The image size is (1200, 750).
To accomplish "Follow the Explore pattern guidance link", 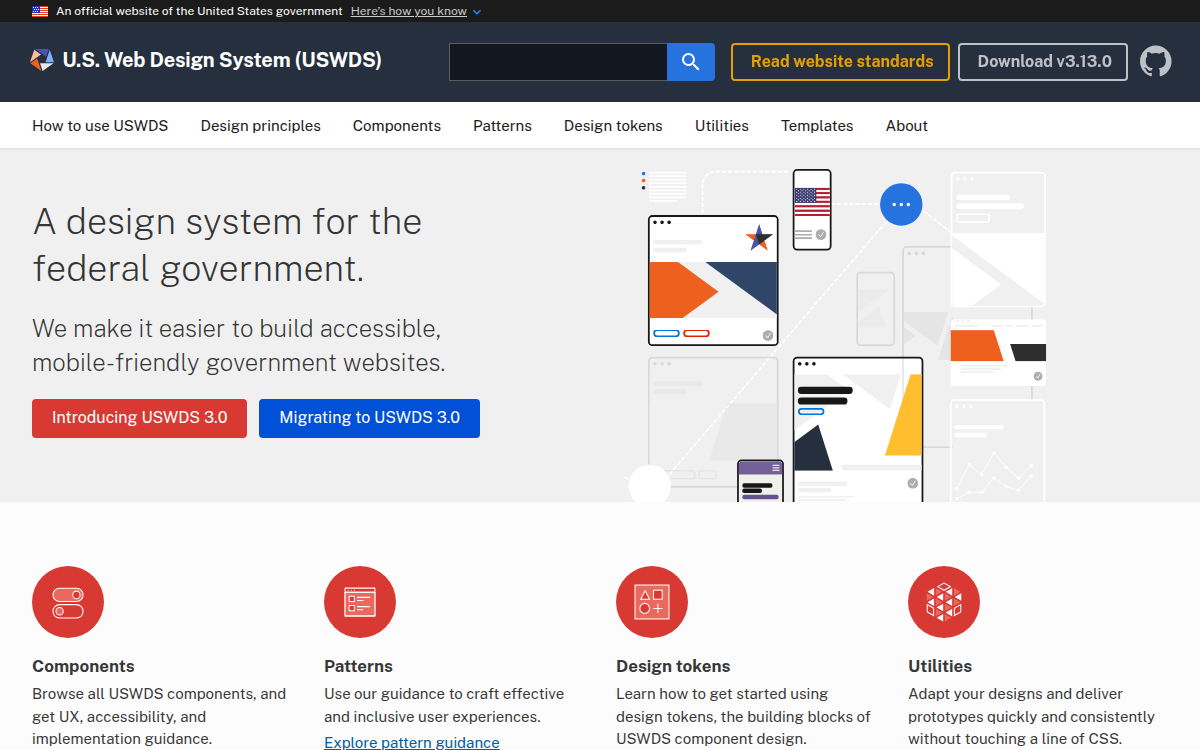I will pyautogui.click(x=412, y=742).
